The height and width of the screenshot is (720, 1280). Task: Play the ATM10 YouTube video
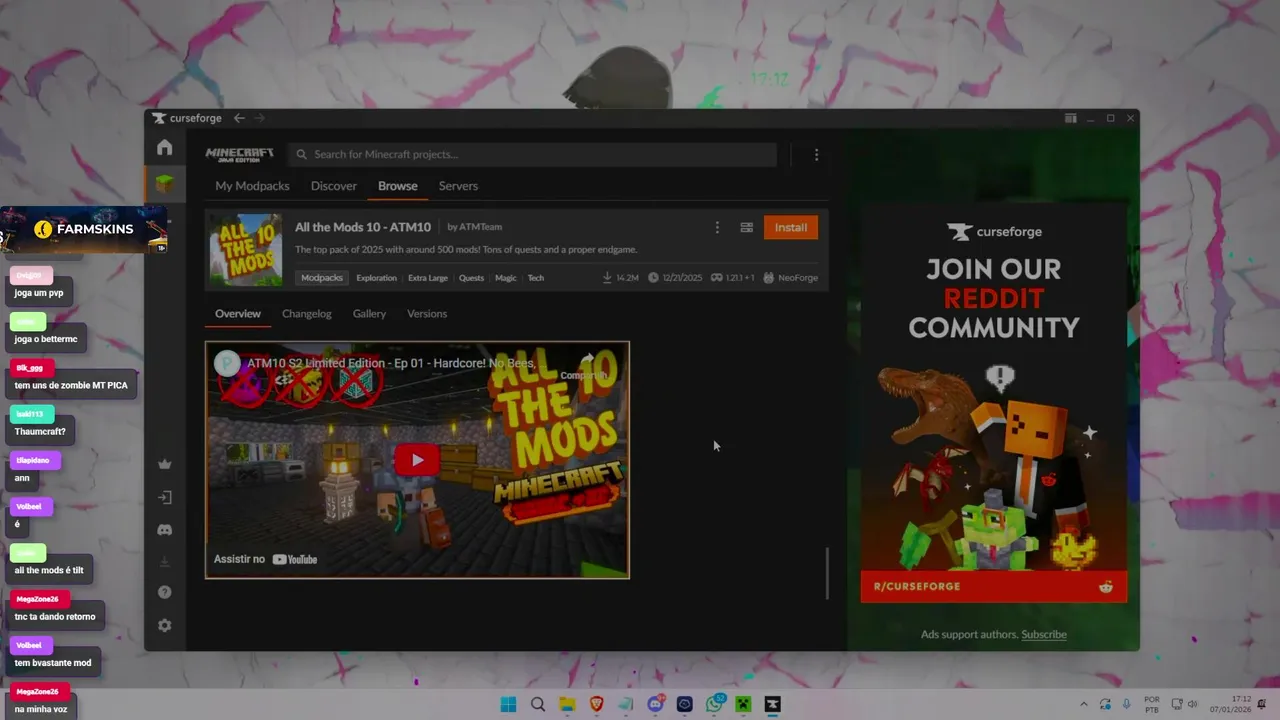coord(417,460)
